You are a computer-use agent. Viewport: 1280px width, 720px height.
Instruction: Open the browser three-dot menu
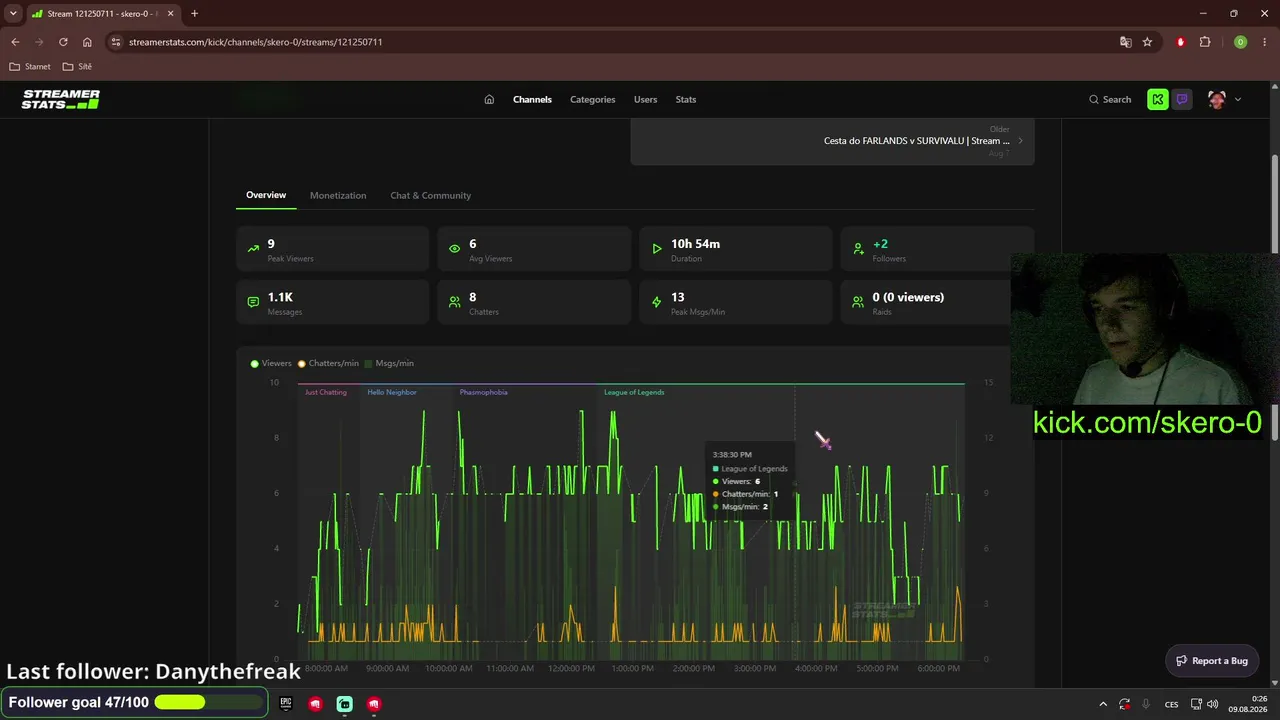[x=1265, y=42]
